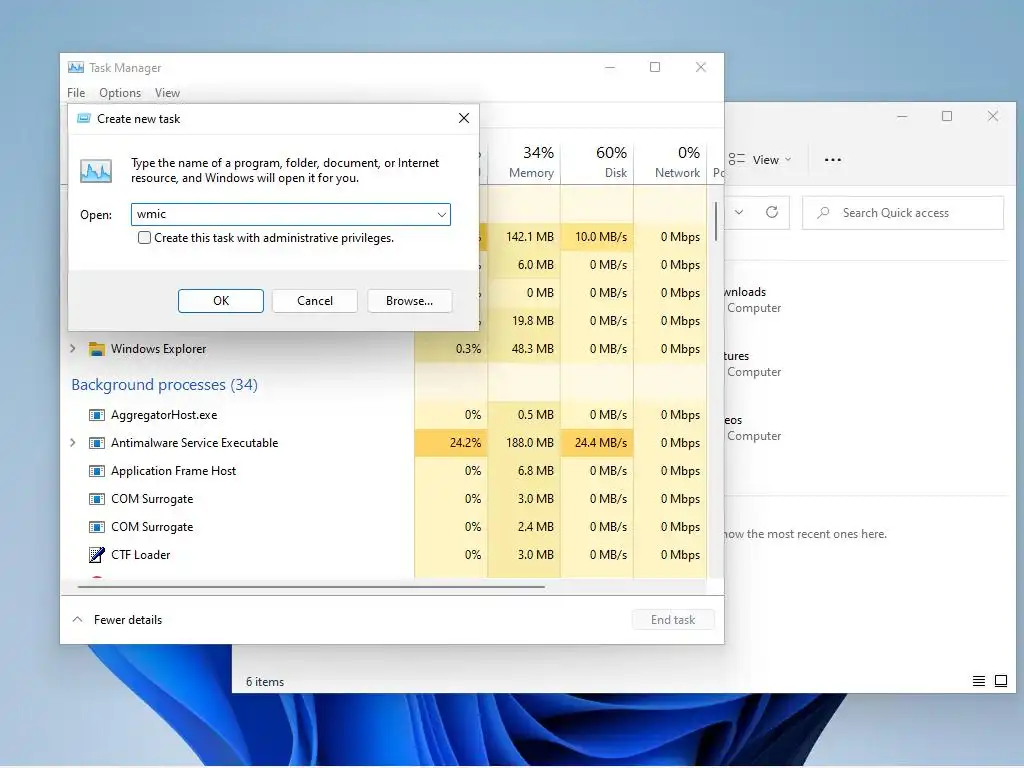Select the AggregatorHost.exe row name
Viewport: 1024px width, 768px height.
point(164,415)
